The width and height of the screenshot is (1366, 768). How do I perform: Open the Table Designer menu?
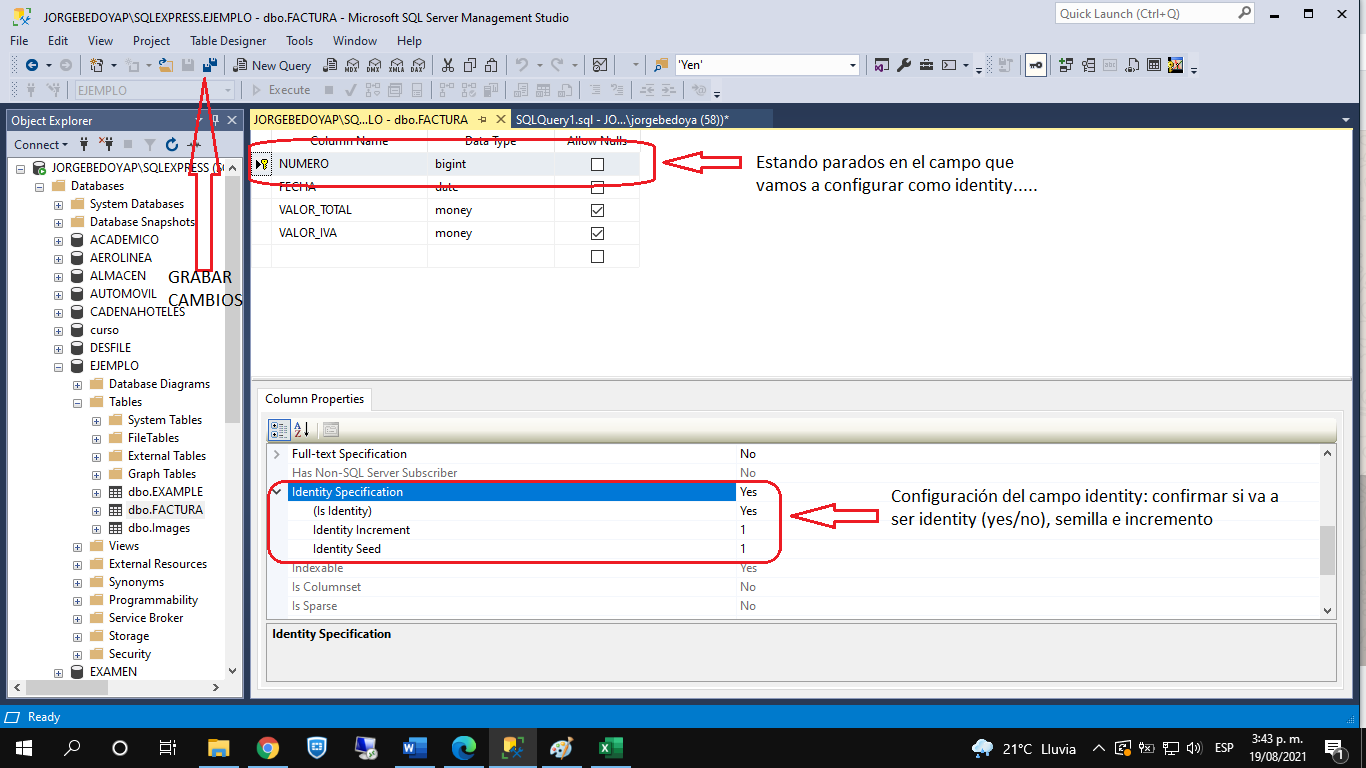tap(228, 41)
